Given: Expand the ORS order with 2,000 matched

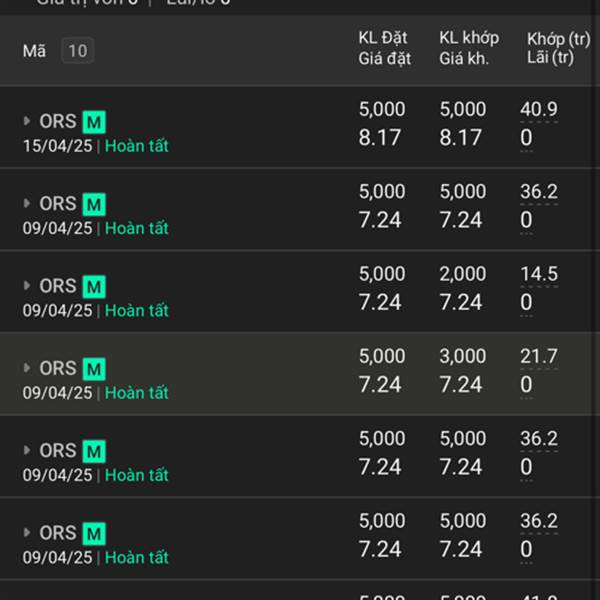Looking at the screenshot, I should 27,285.
